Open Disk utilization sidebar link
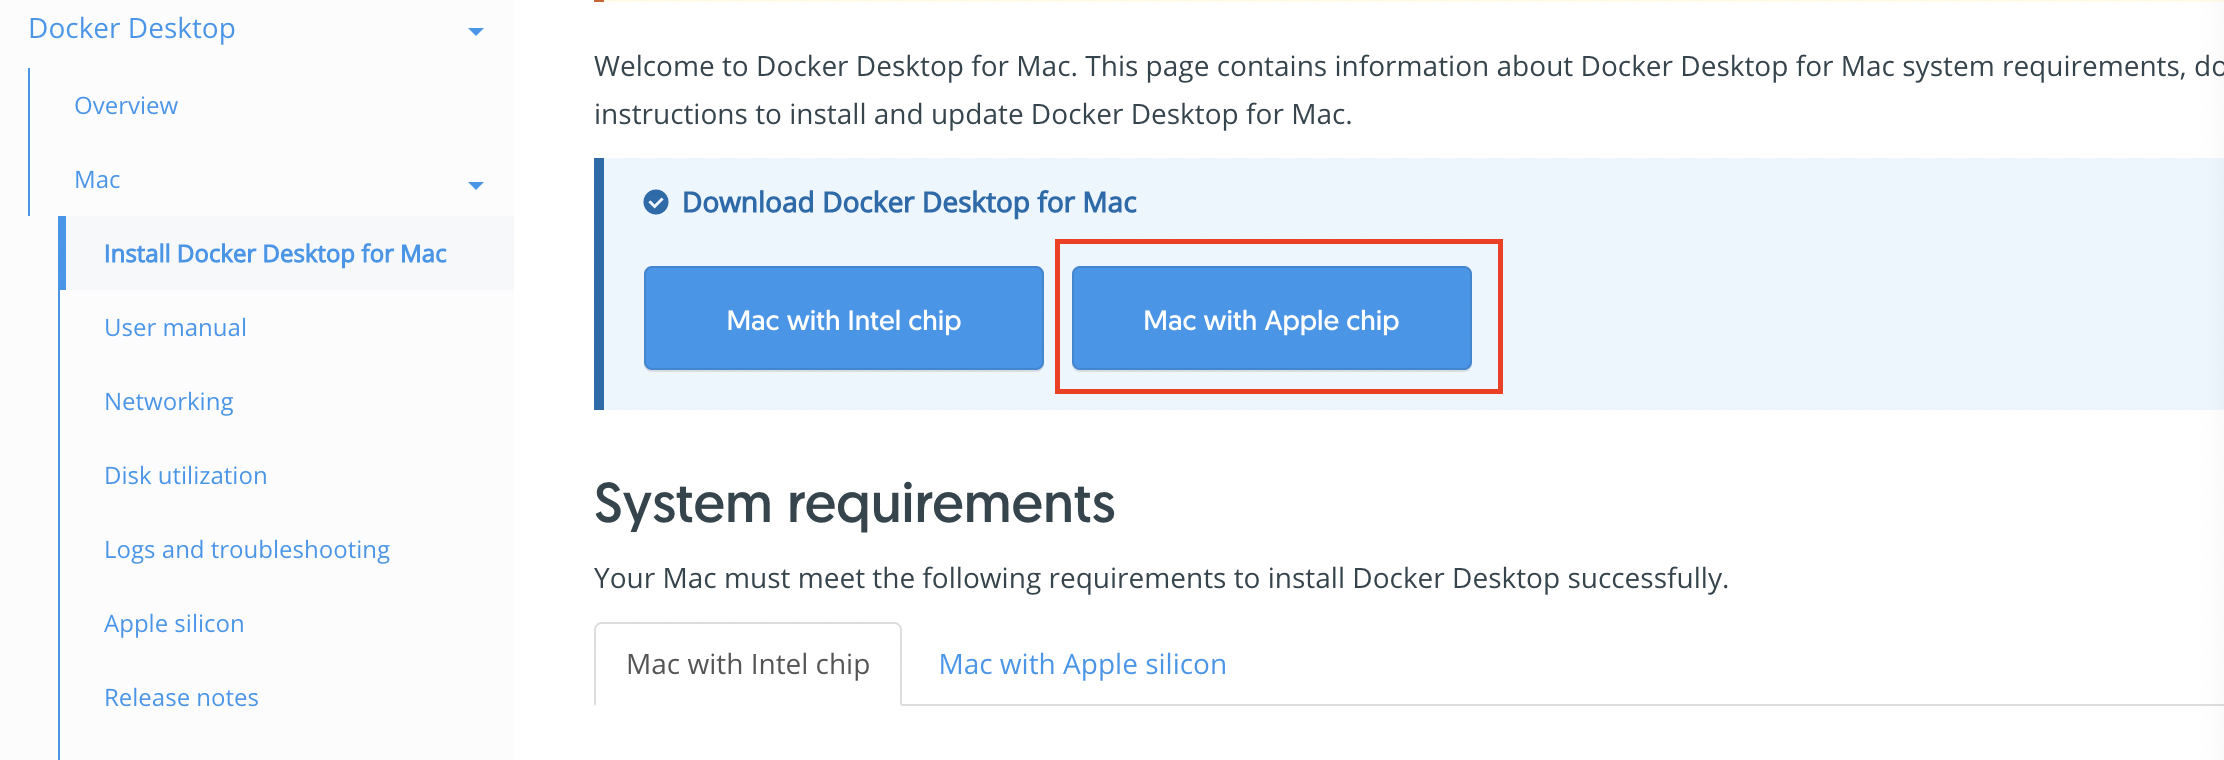 pyautogui.click(x=186, y=476)
